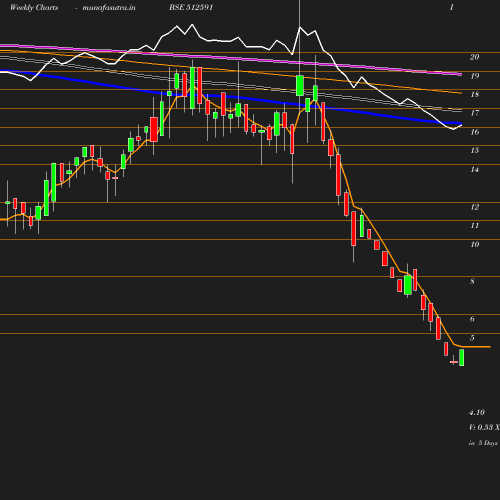This screenshot has width=500, height=500.
Task: Click the price axis label 10
Action: click(x=475, y=244)
